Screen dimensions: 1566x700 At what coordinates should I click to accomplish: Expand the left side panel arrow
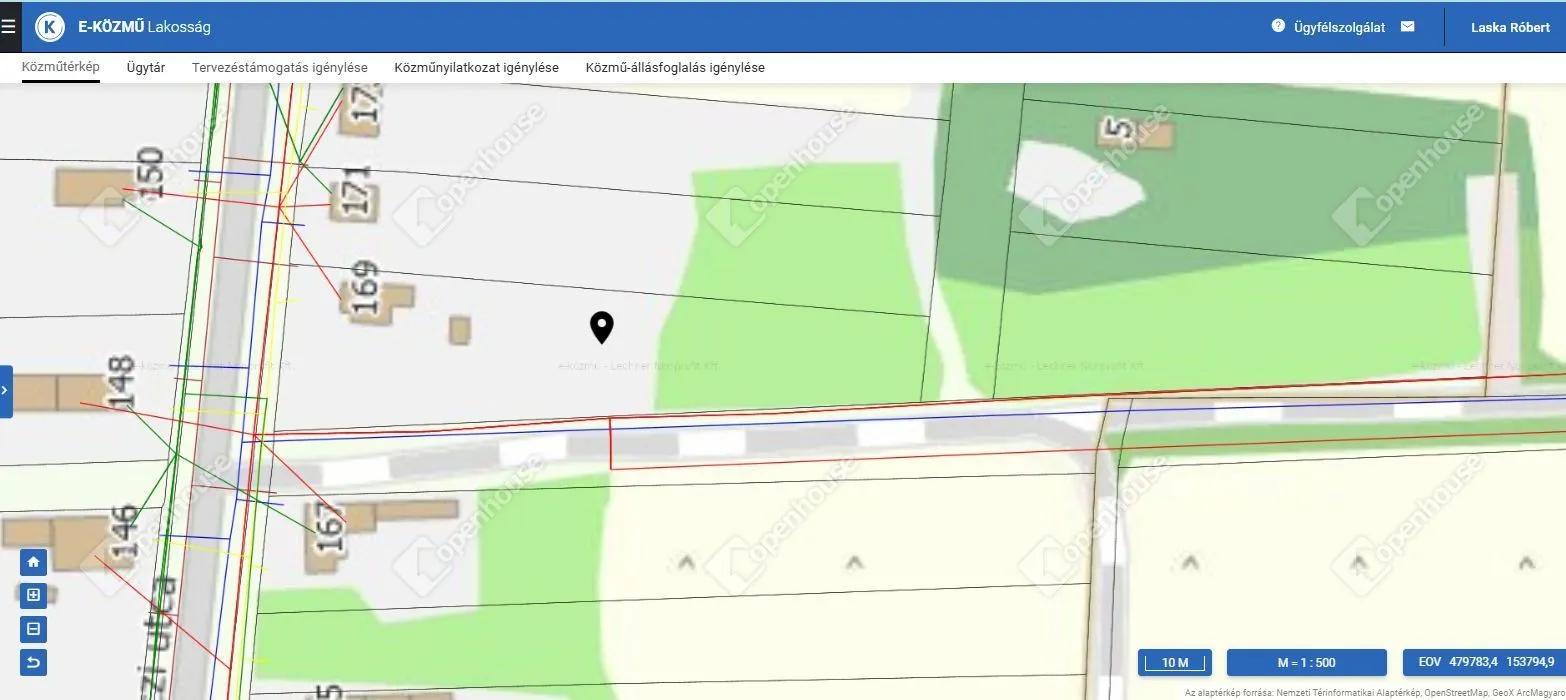[5, 391]
